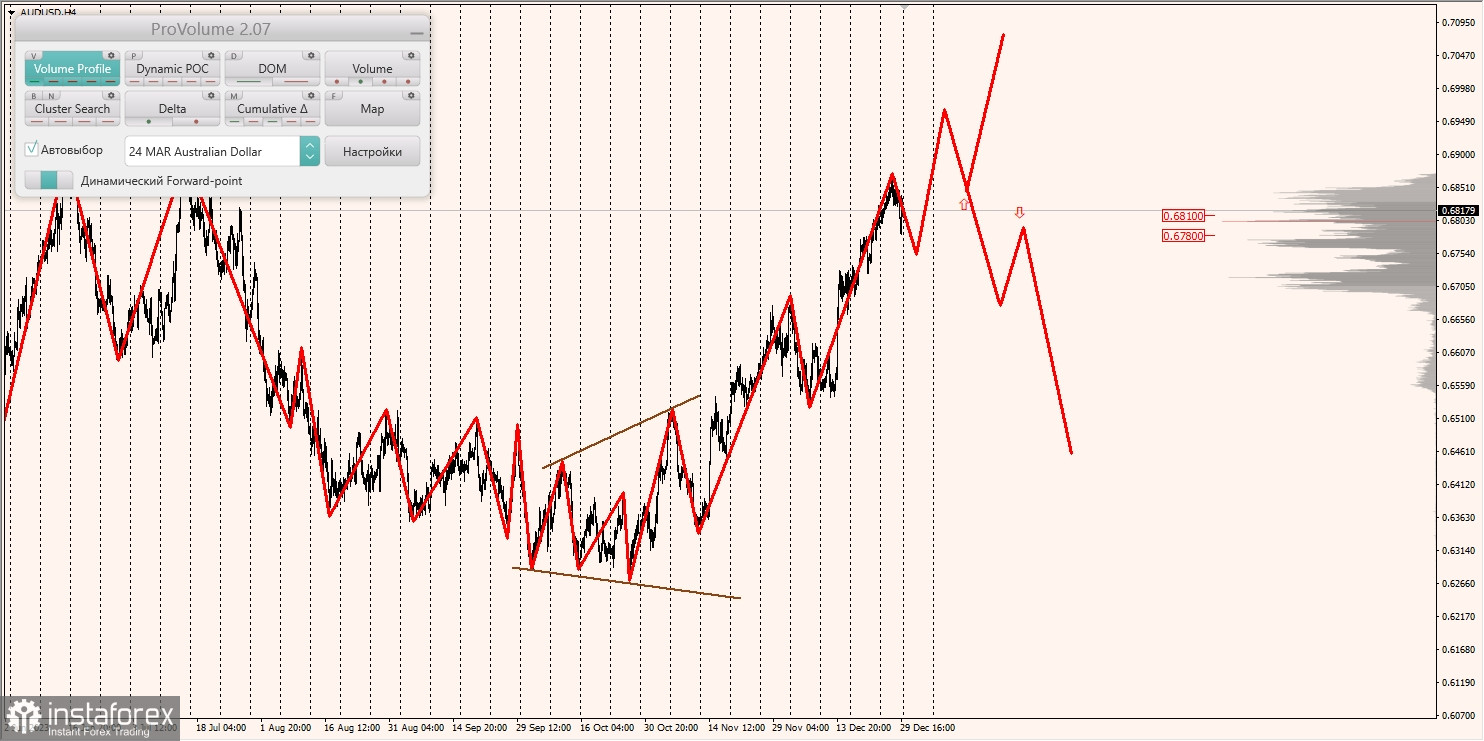Click the 0.60700 value on price axis
The width and height of the screenshot is (1484, 741).
click(x=1457, y=716)
